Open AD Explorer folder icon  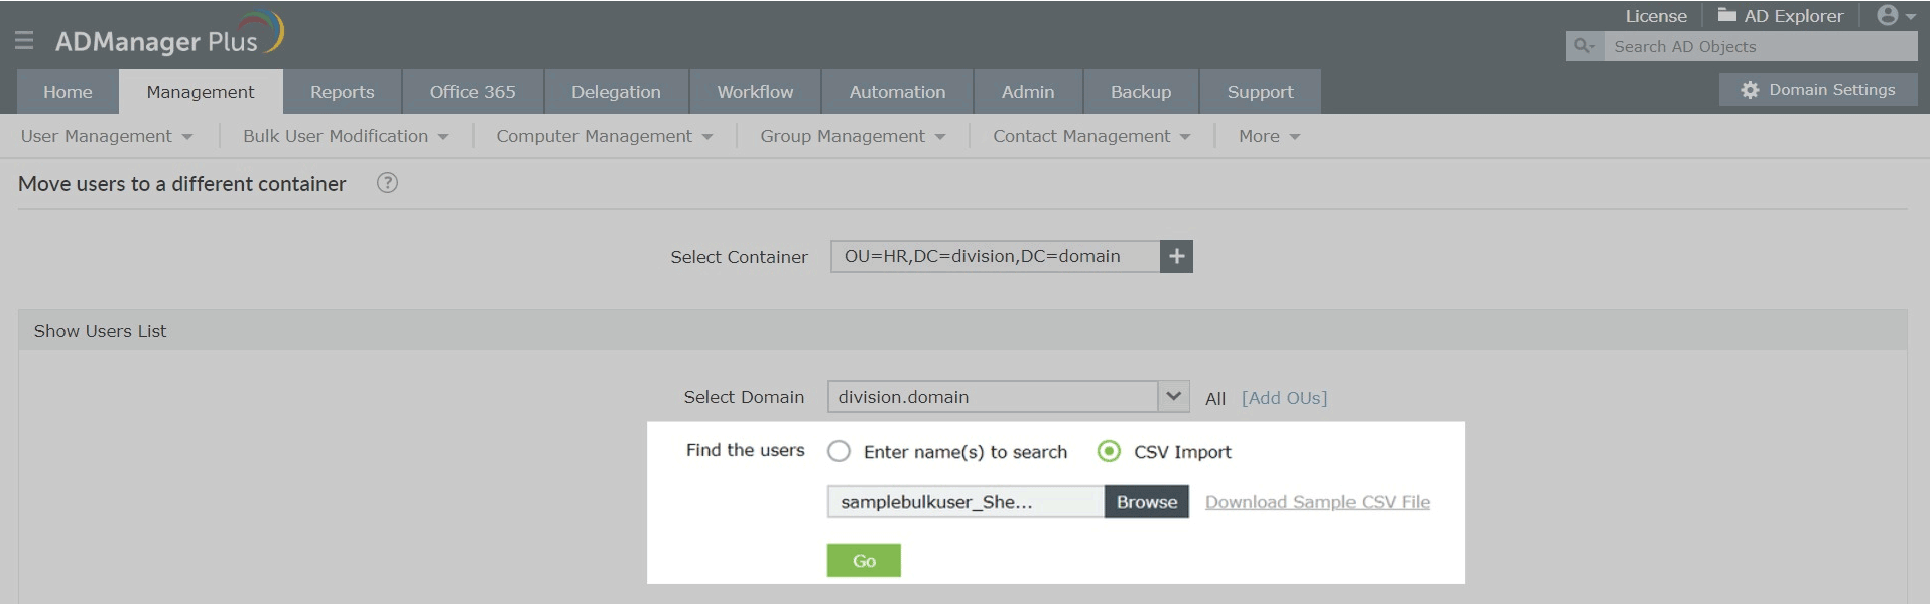1727,15
